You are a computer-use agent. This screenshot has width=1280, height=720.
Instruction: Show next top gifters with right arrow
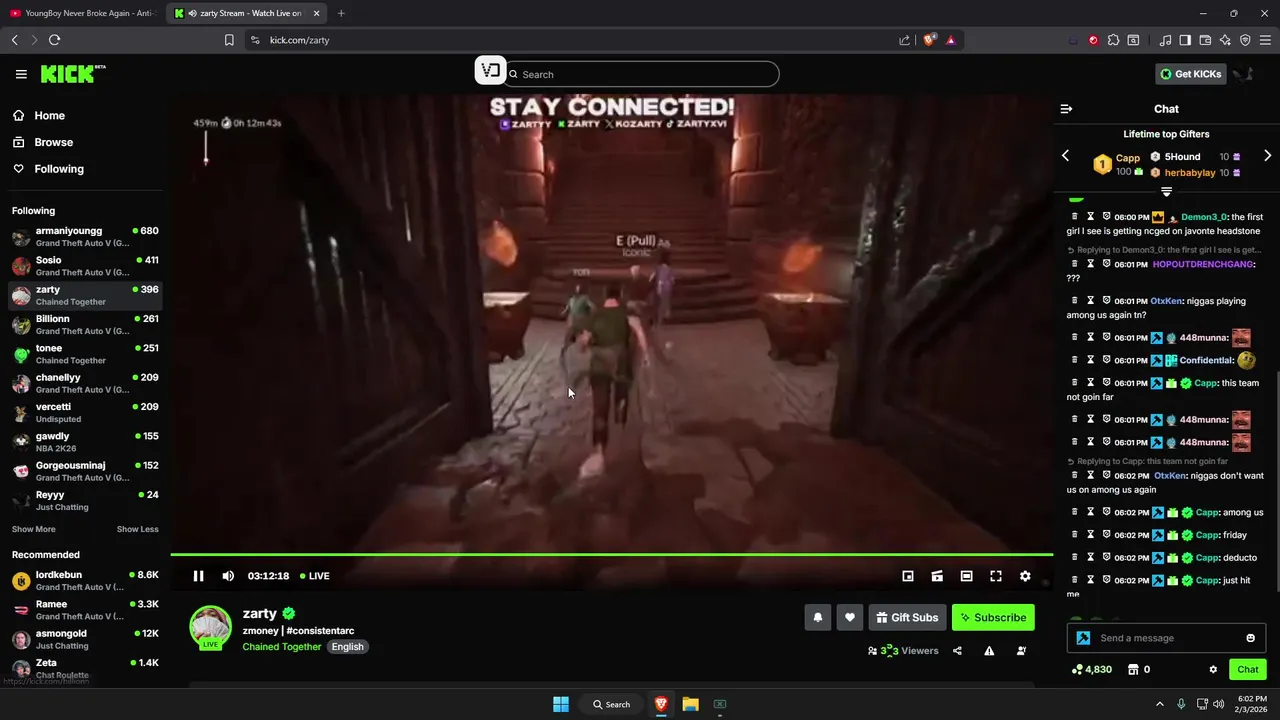(x=1267, y=156)
